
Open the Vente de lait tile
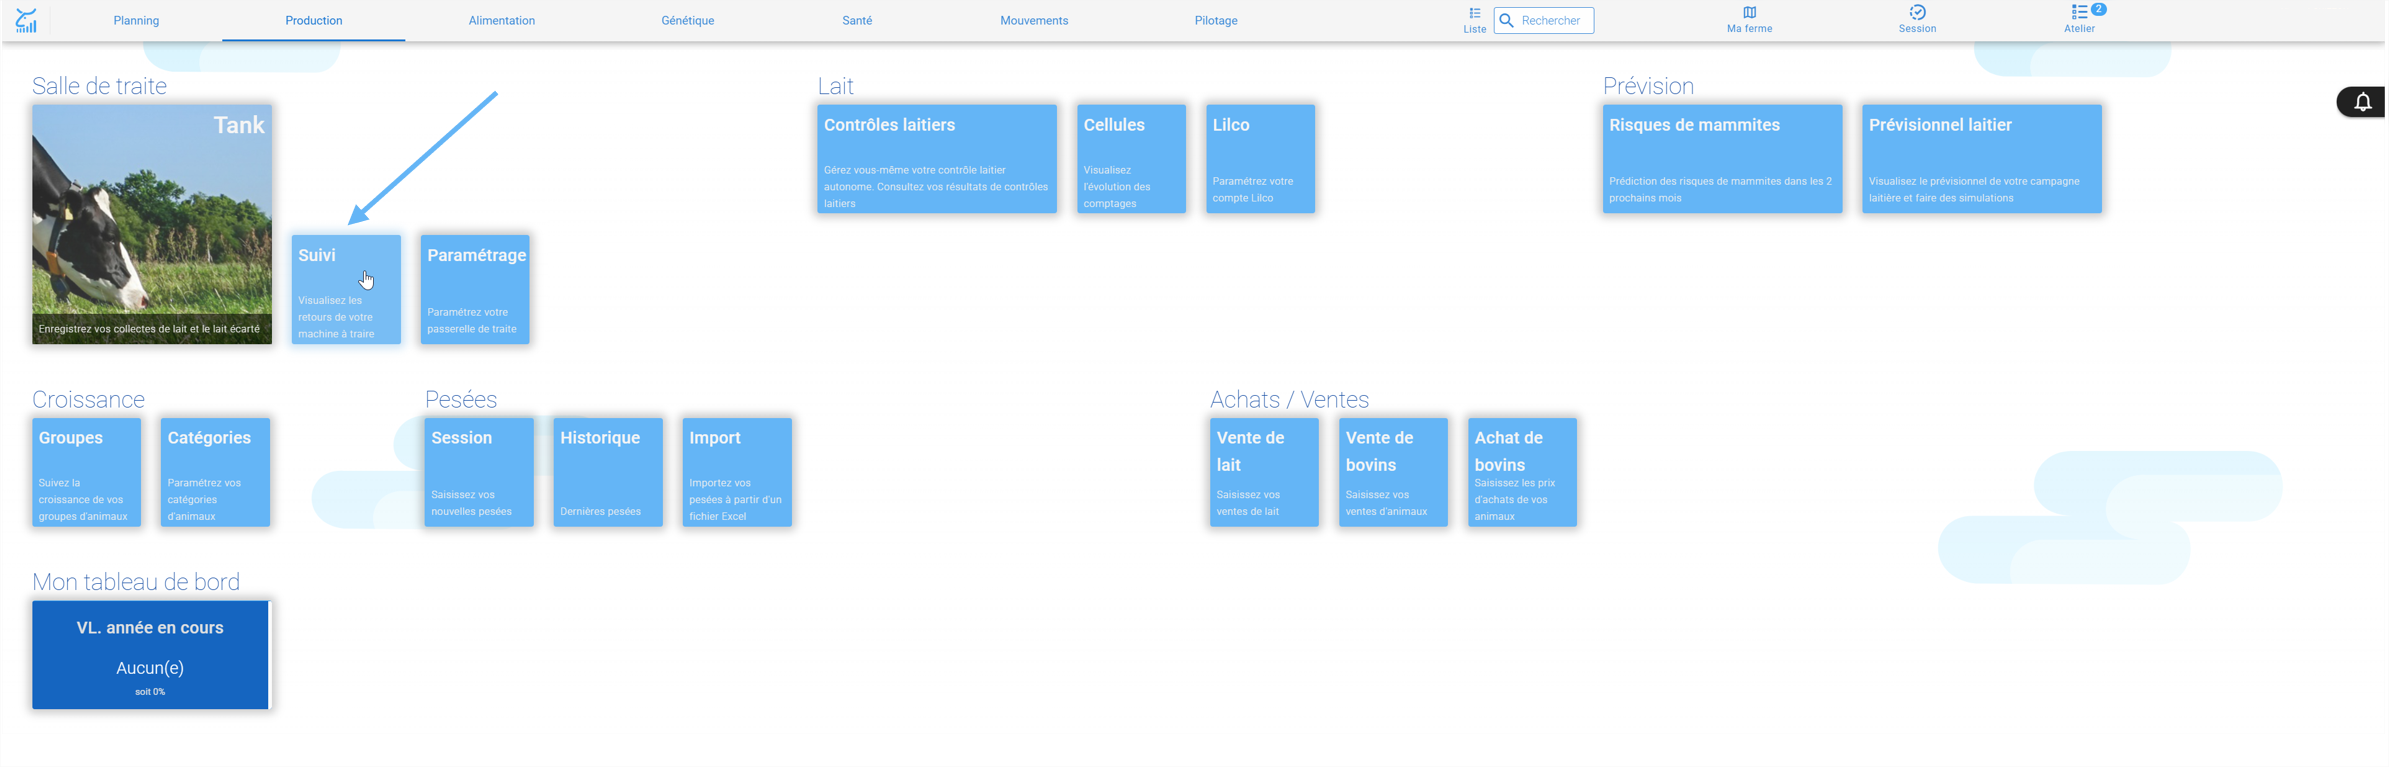[x=1264, y=472]
